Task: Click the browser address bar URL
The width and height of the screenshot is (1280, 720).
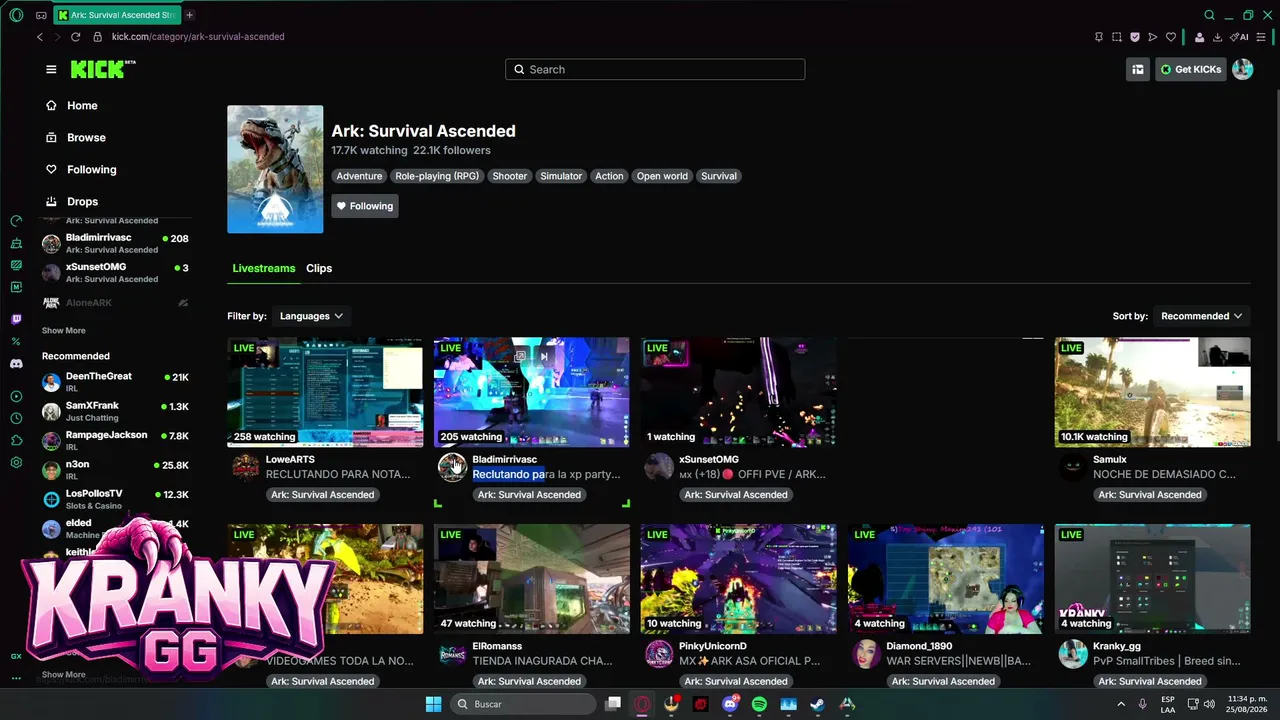Action: tap(198, 37)
